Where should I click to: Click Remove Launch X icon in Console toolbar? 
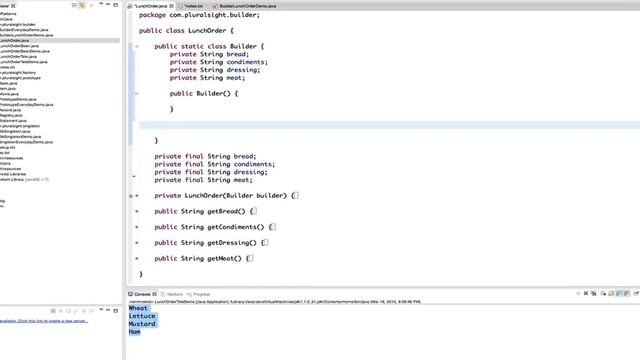pos(586,293)
